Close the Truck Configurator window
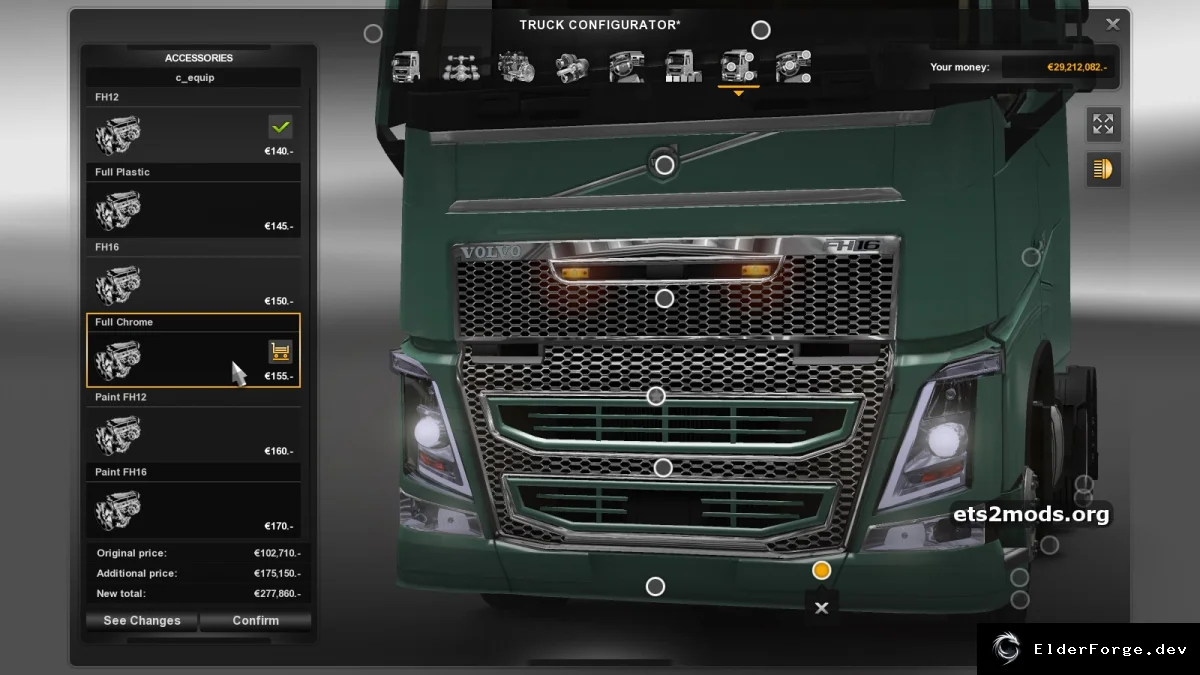The width and height of the screenshot is (1200, 675). coord(1112,24)
